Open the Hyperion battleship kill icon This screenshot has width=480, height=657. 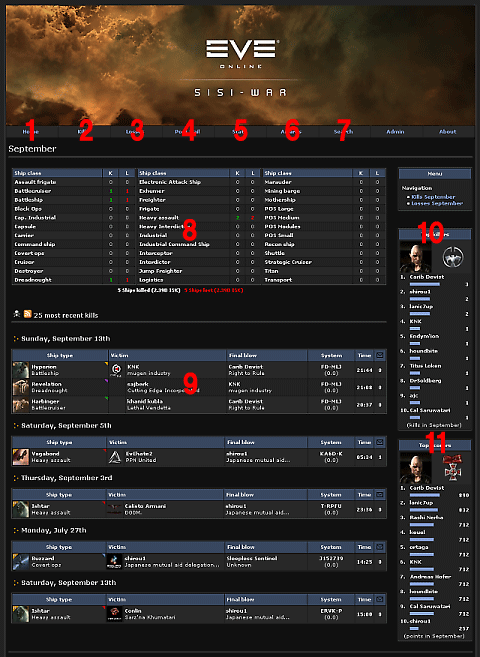click(21, 370)
